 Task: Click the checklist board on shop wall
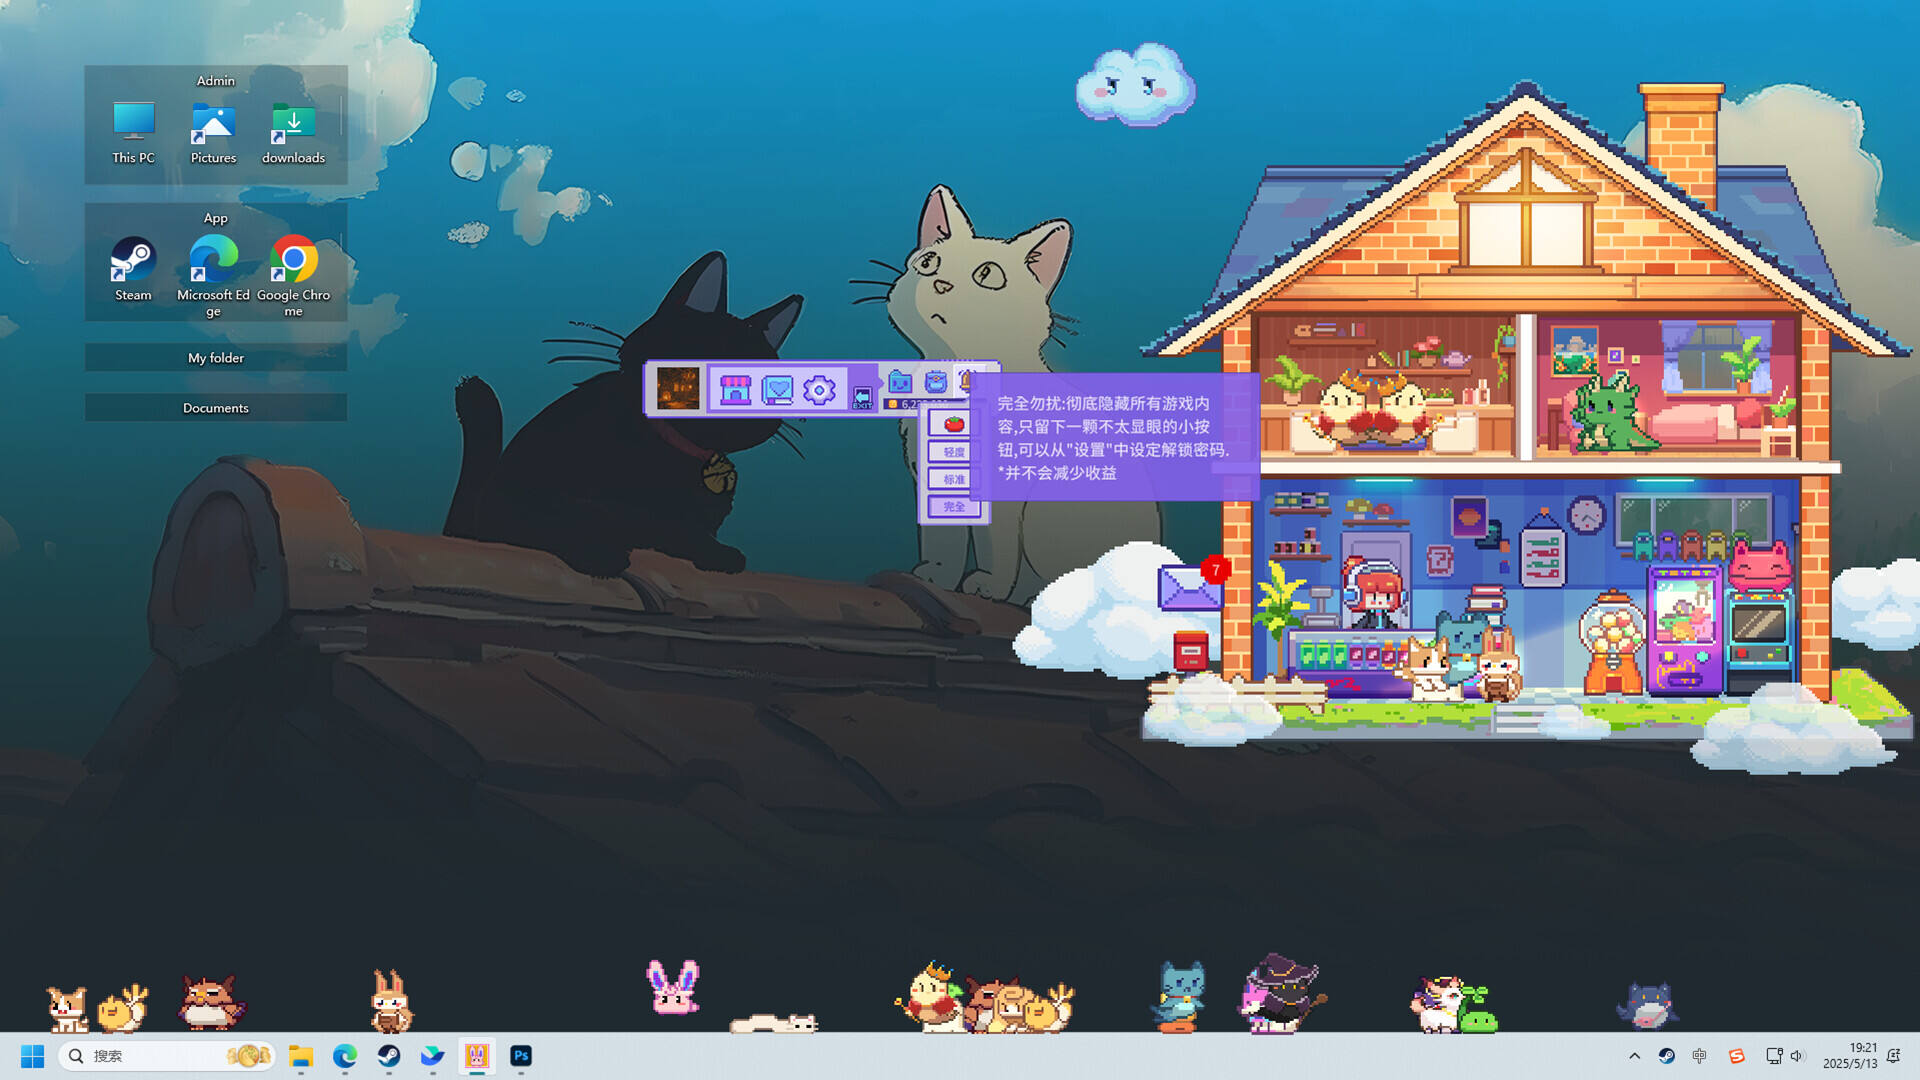coord(1542,552)
